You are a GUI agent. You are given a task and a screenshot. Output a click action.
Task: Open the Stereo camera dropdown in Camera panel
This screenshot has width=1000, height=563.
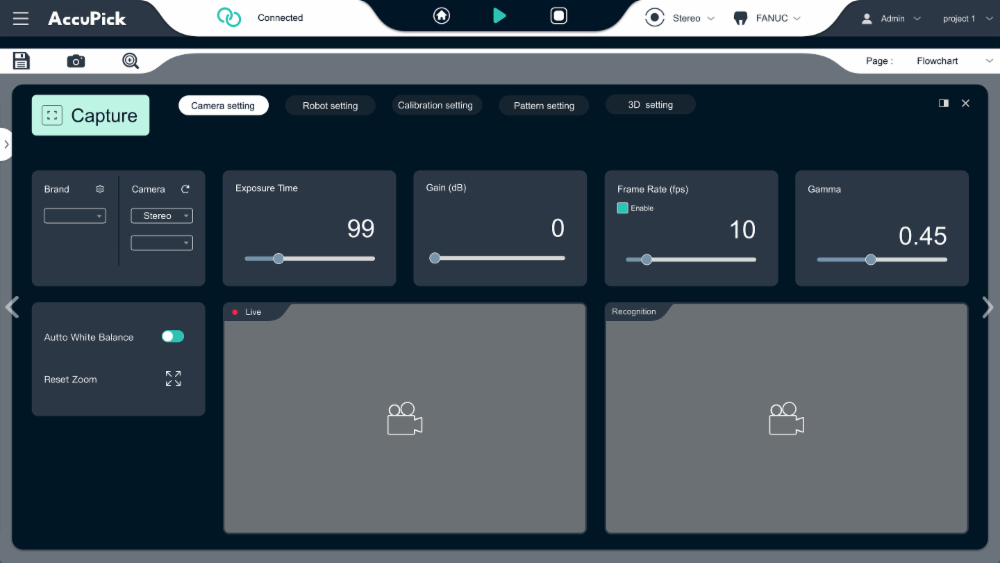[x=161, y=216]
